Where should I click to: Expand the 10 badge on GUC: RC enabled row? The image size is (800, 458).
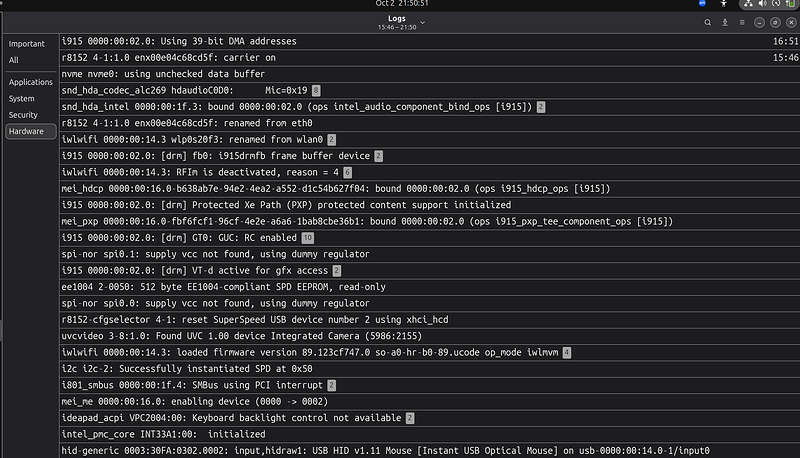click(308, 238)
